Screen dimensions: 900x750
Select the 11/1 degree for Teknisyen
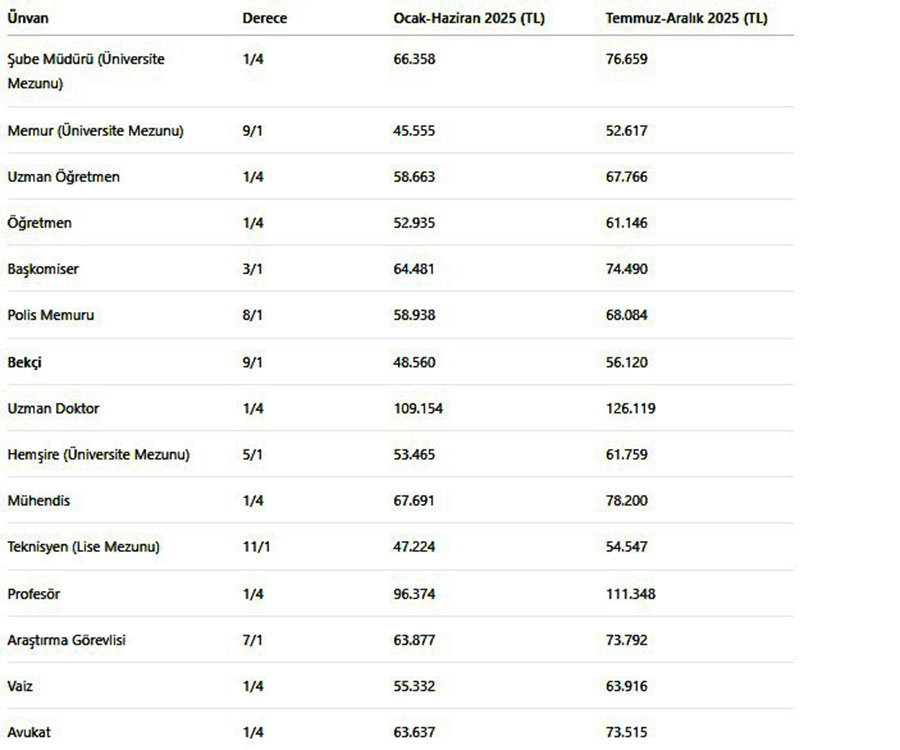point(256,547)
